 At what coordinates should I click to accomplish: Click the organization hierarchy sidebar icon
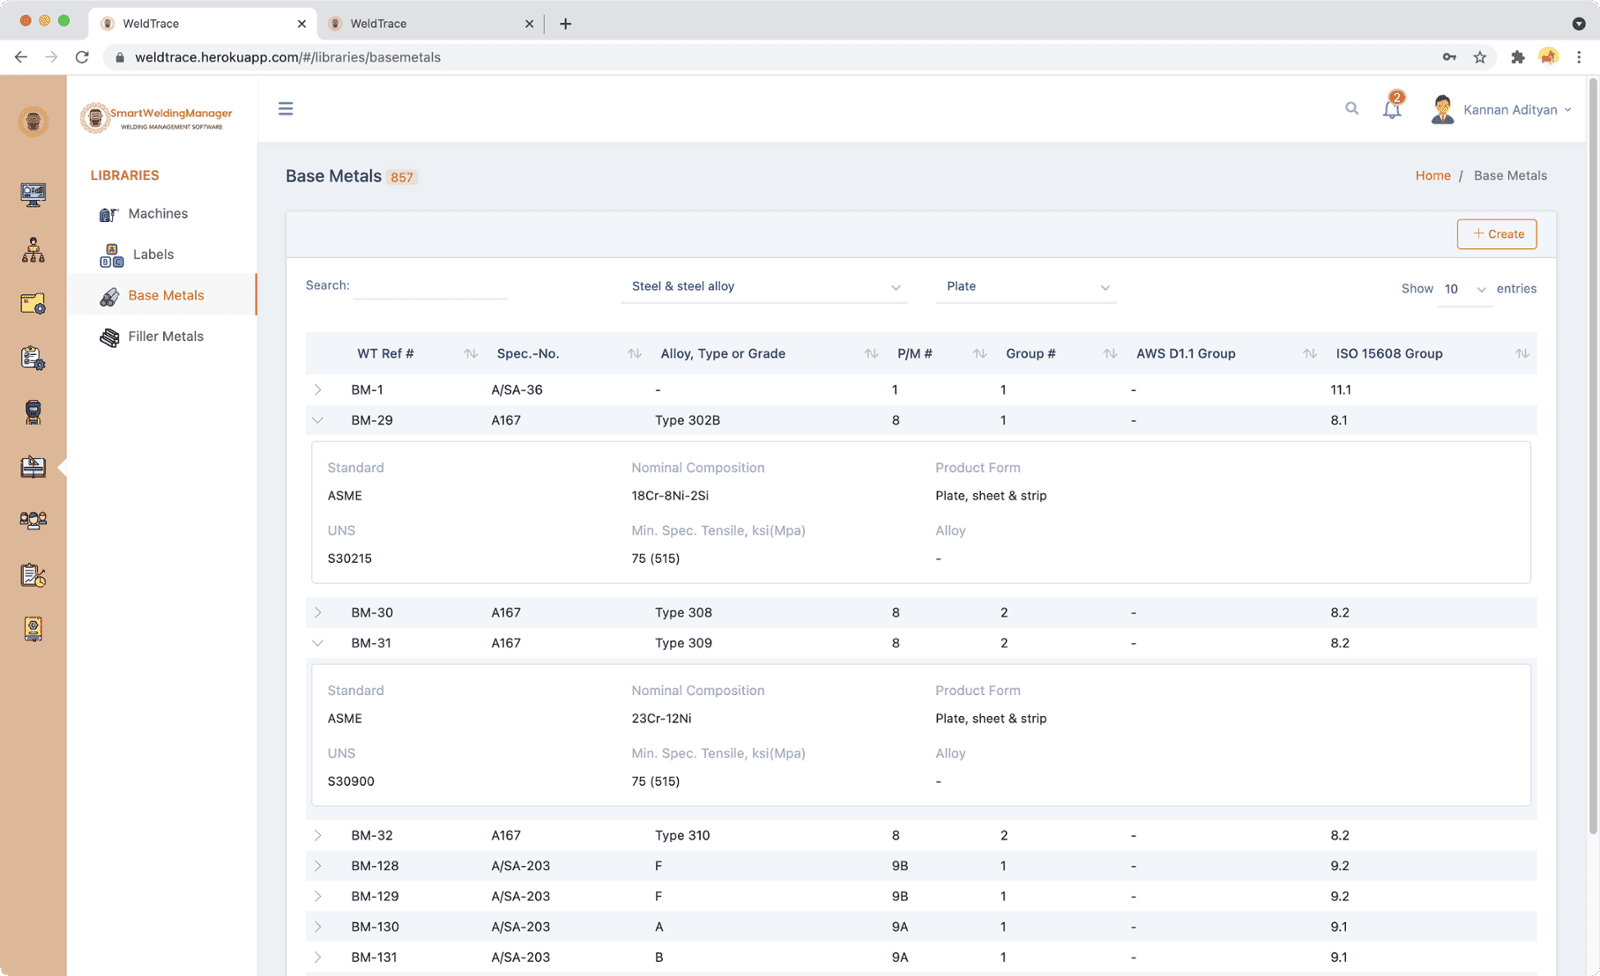33,250
